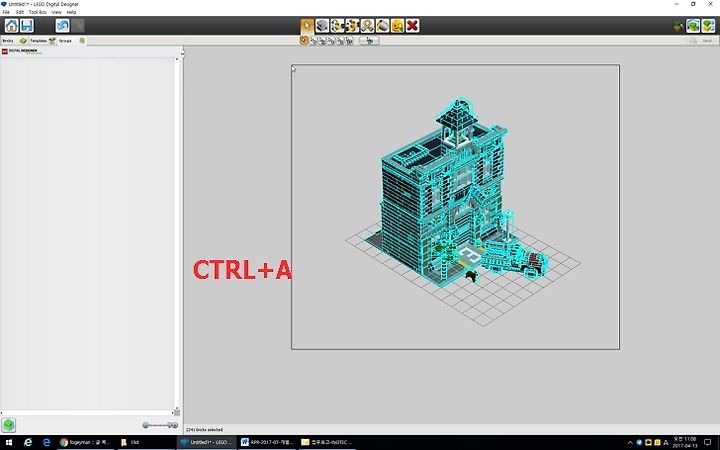Select the Paint bucket tool
The width and height of the screenshot is (720, 450).
tap(382, 26)
